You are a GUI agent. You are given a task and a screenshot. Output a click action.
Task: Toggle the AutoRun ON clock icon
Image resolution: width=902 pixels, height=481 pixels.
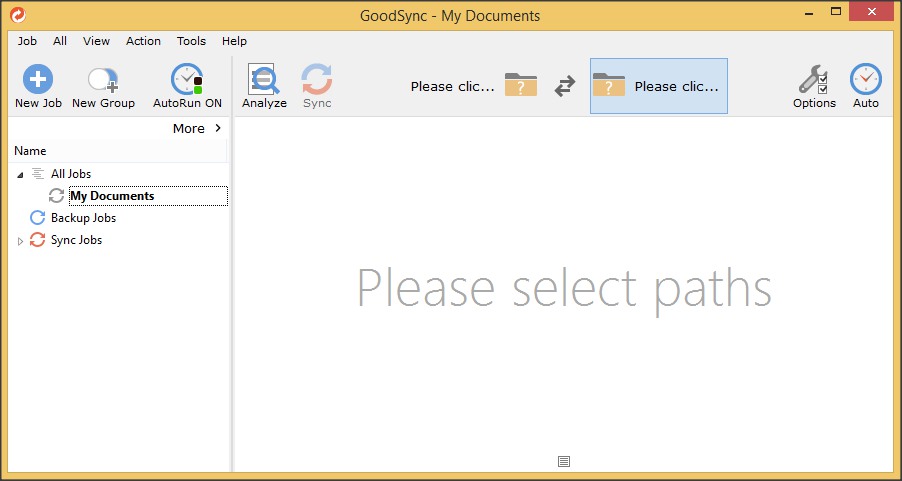tap(187, 79)
